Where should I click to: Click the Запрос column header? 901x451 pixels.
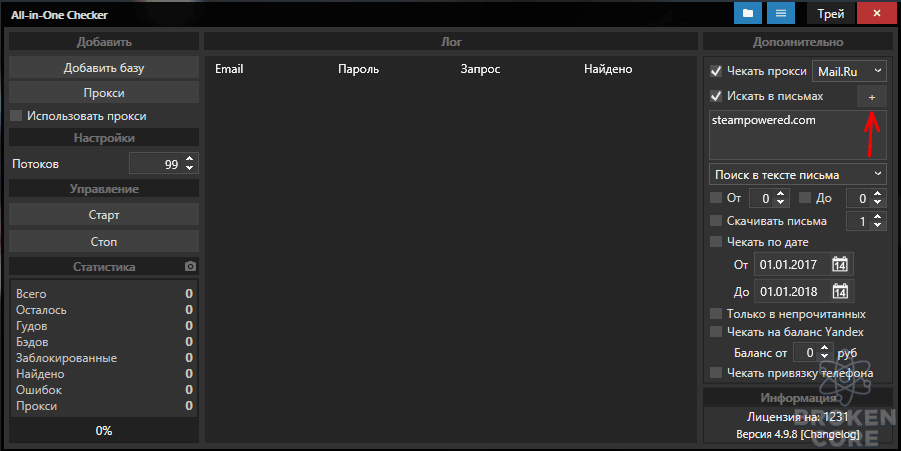pyautogui.click(x=480, y=69)
